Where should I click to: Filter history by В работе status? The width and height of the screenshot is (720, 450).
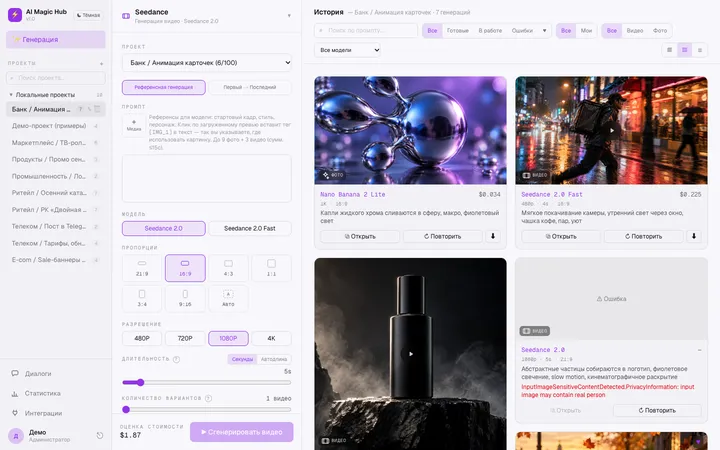point(490,31)
